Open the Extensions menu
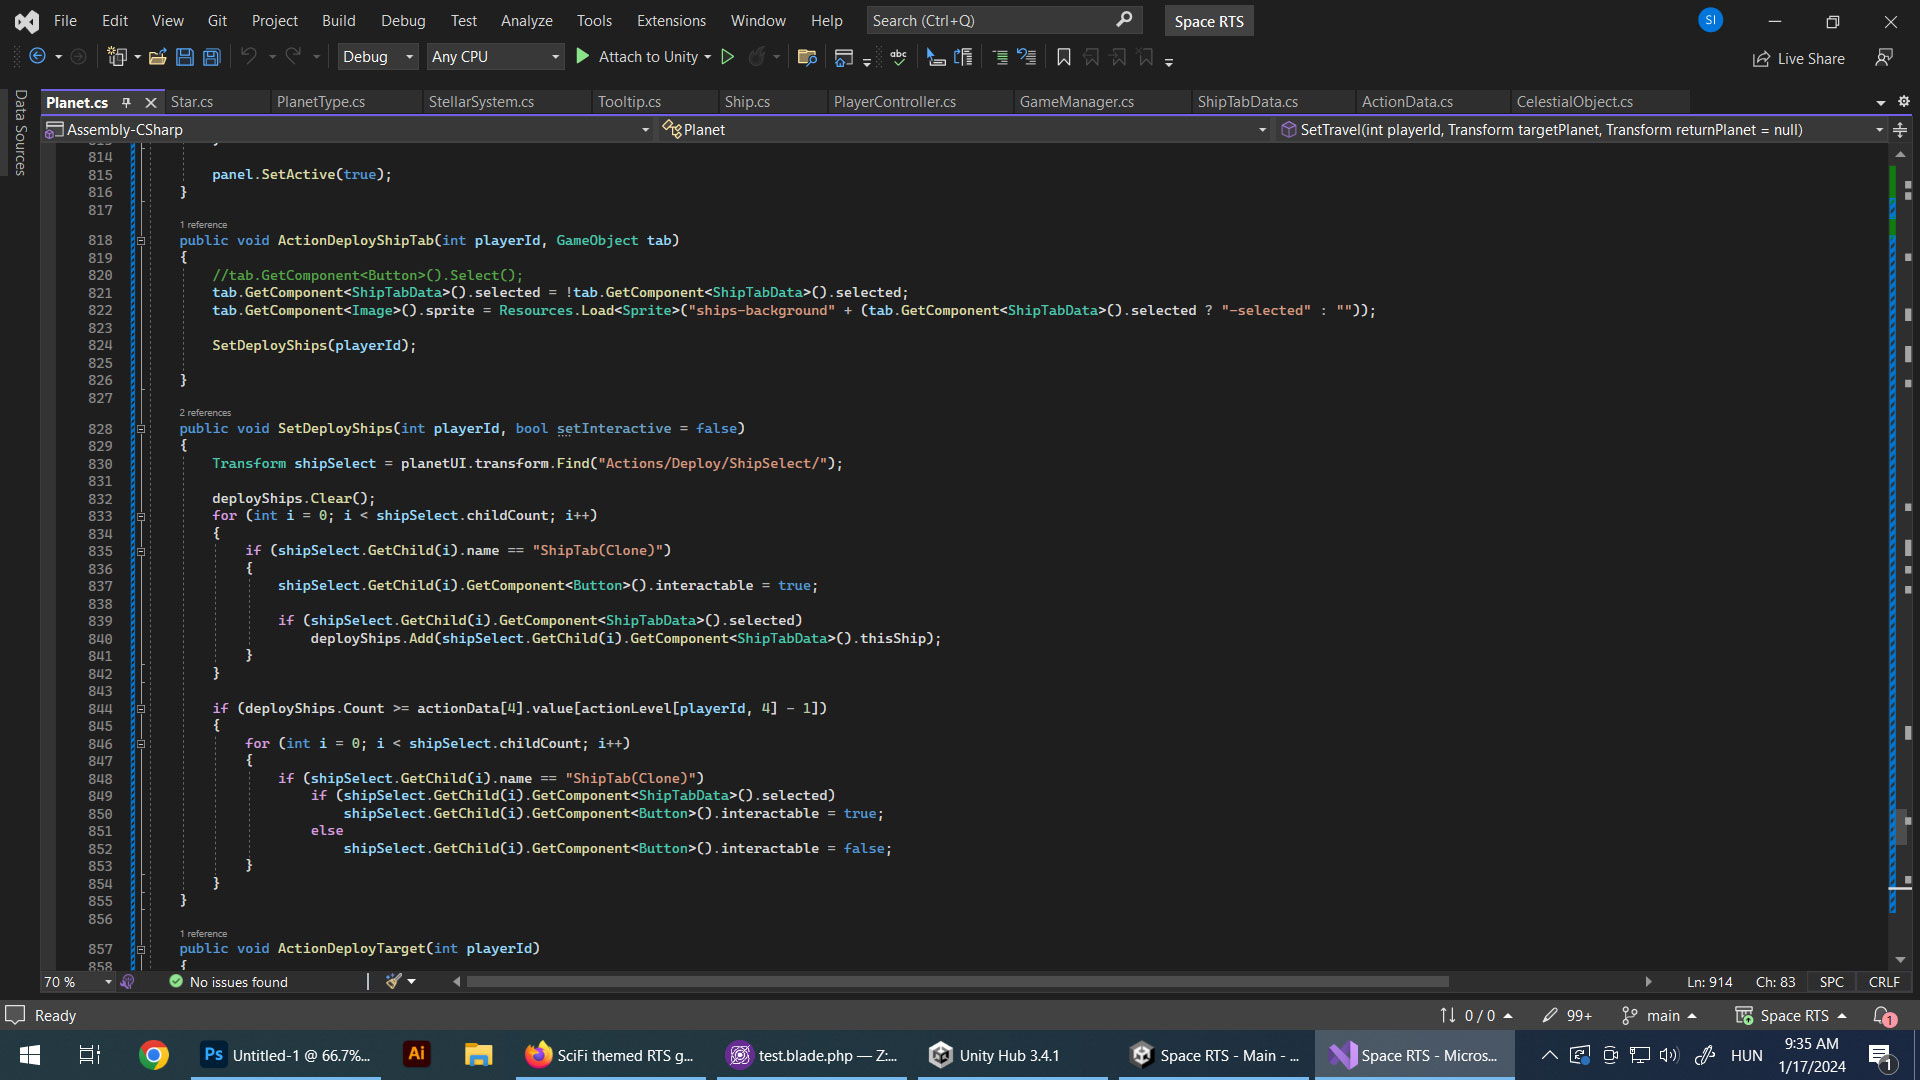Image resolution: width=1920 pixels, height=1080 pixels. [x=671, y=20]
